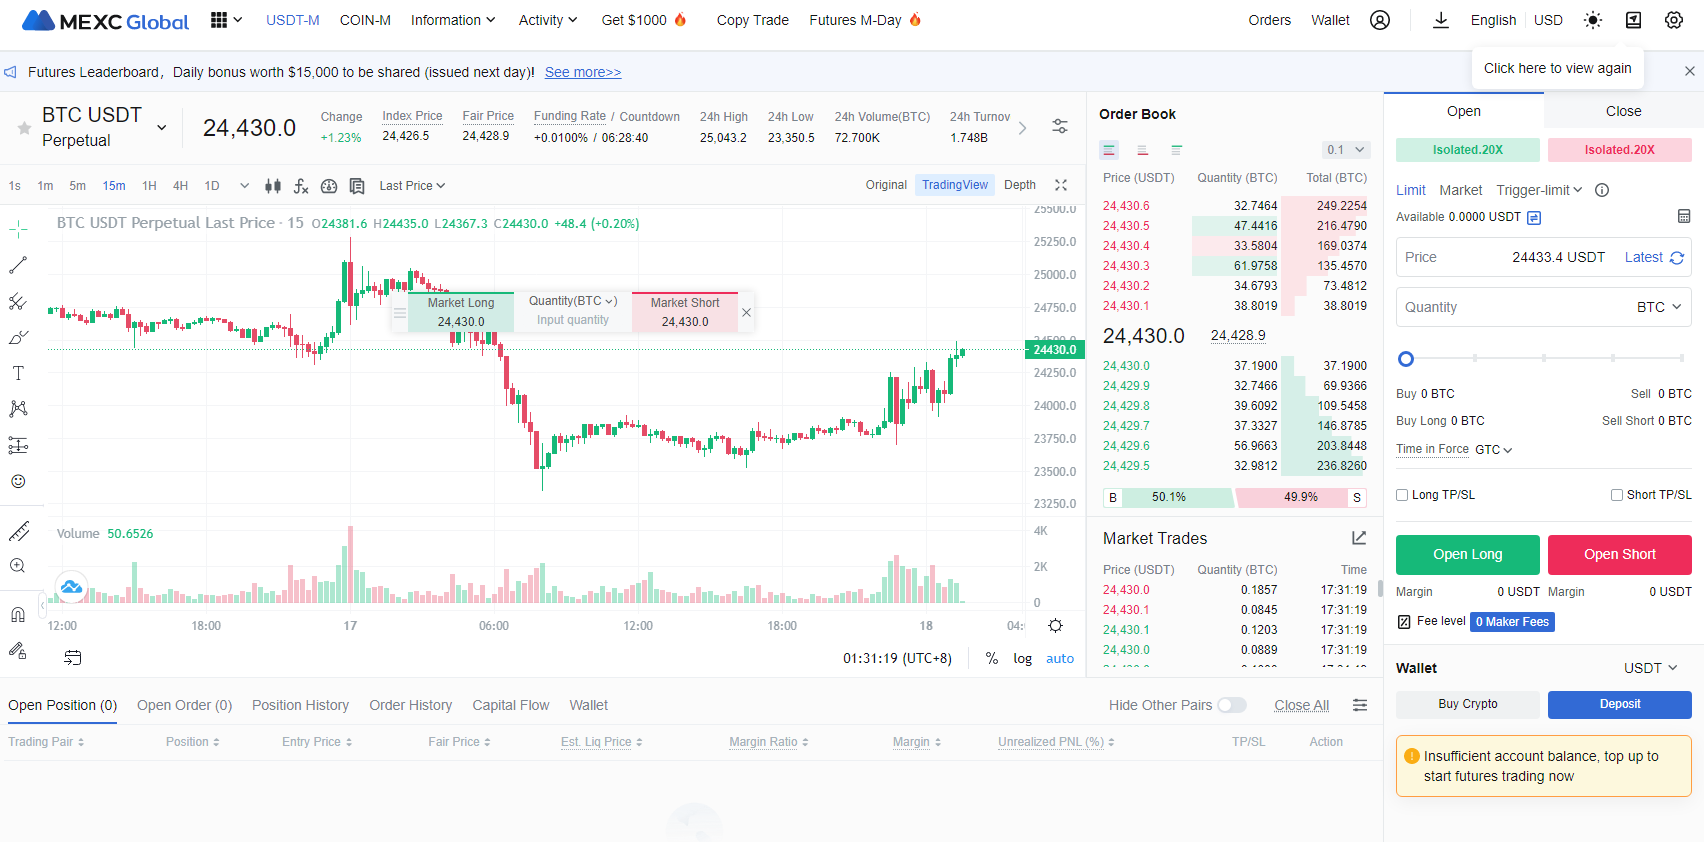Open See more>> leaderboard link

pyautogui.click(x=583, y=72)
